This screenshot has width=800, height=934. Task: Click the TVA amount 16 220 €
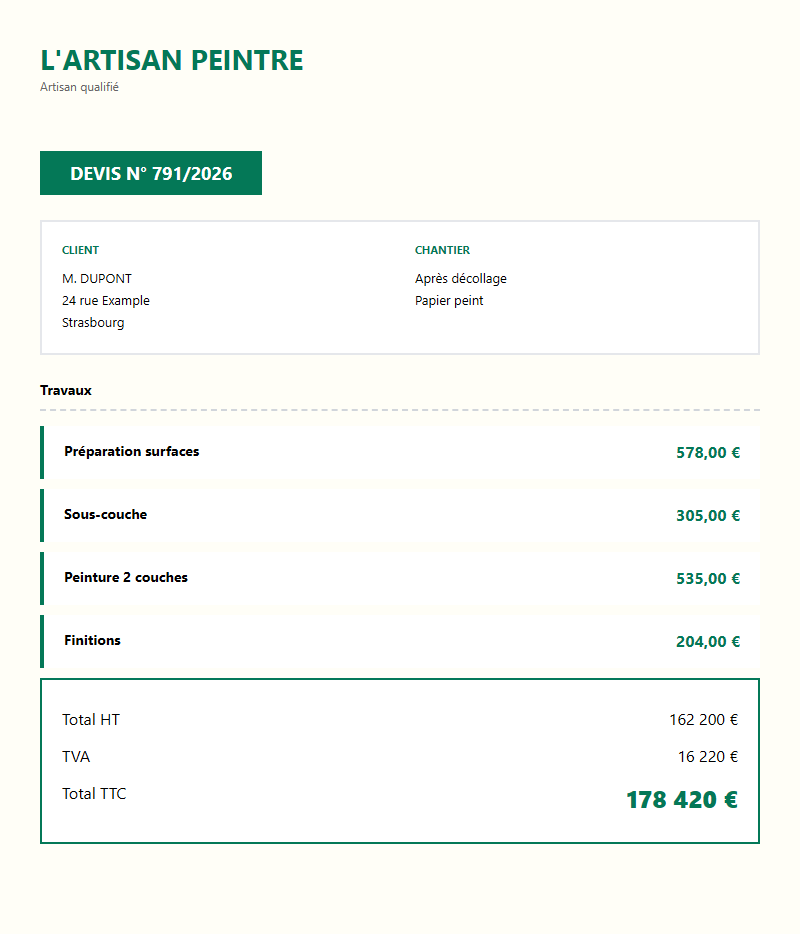(707, 757)
